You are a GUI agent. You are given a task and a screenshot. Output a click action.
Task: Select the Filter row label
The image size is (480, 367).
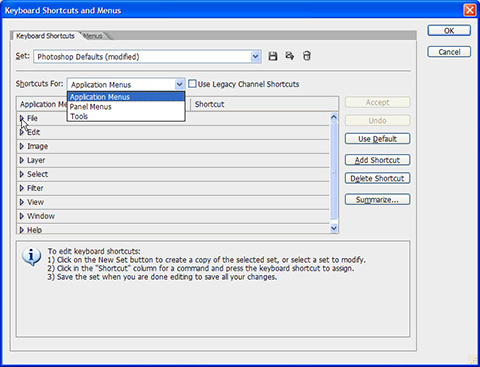tap(35, 188)
